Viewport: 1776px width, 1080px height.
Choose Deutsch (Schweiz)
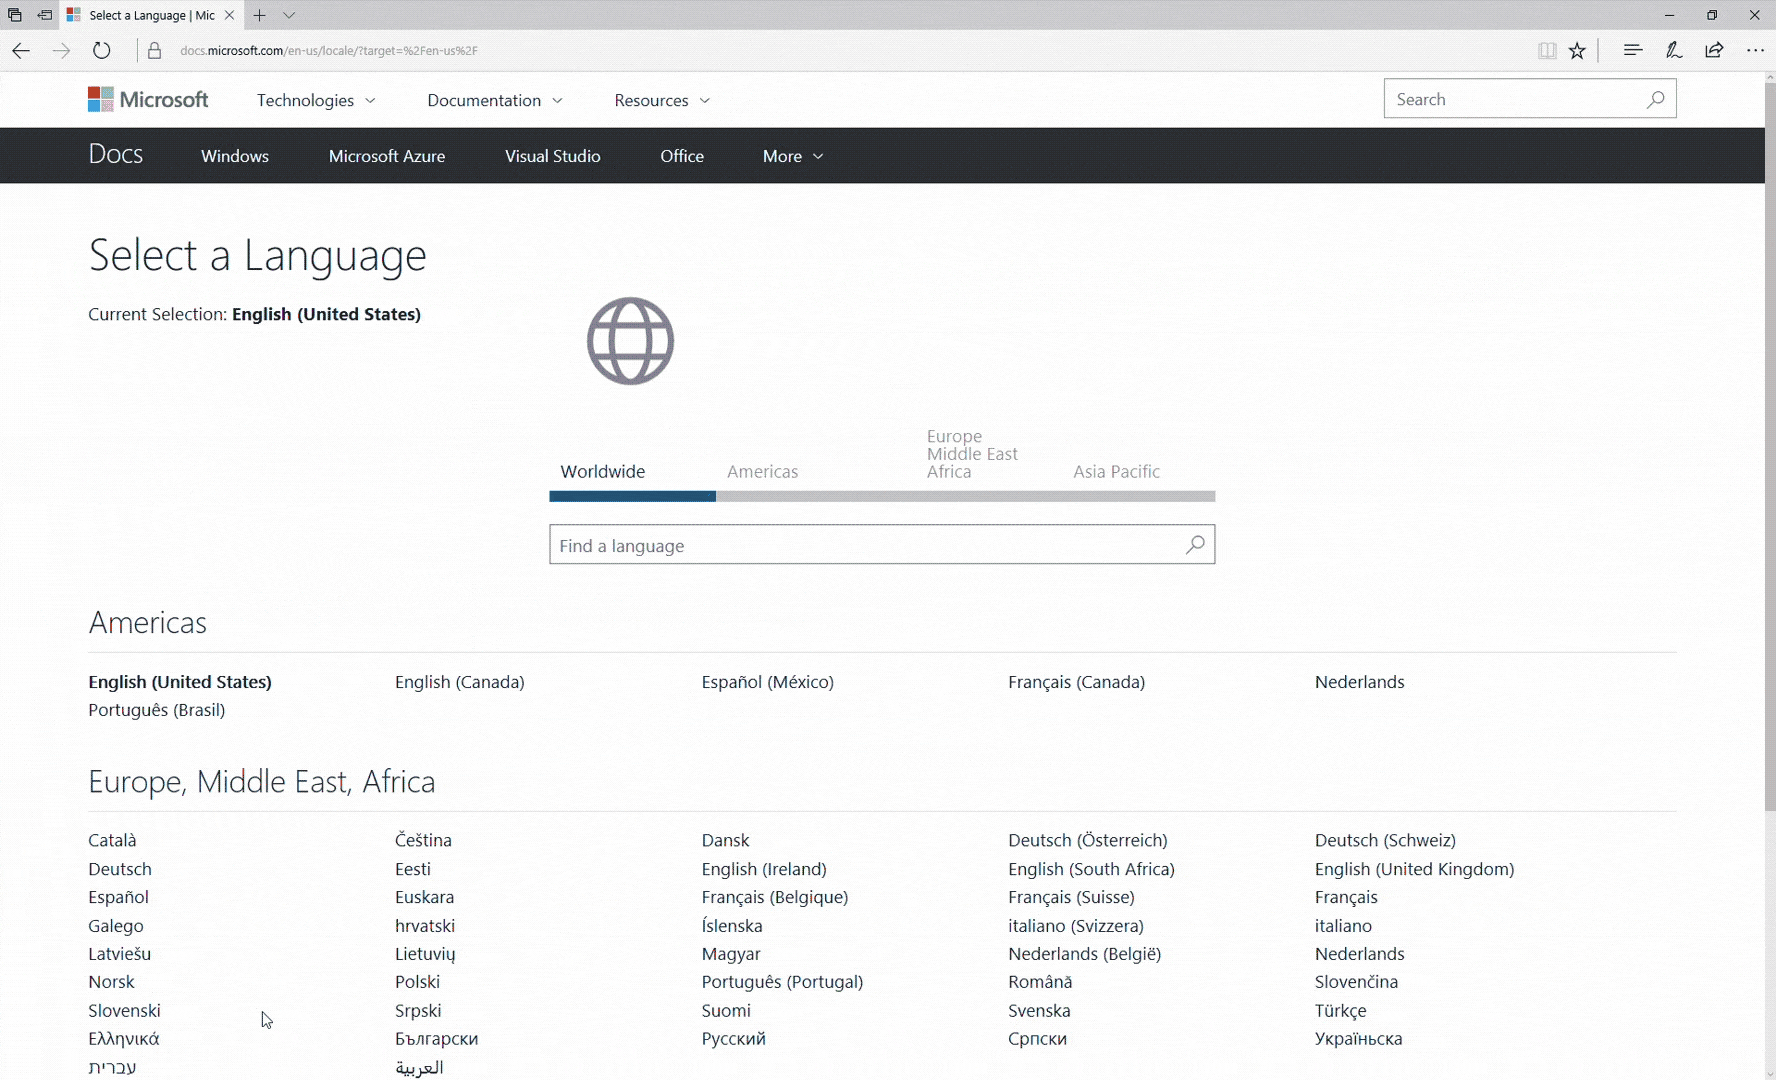click(x=1385, y=840)
